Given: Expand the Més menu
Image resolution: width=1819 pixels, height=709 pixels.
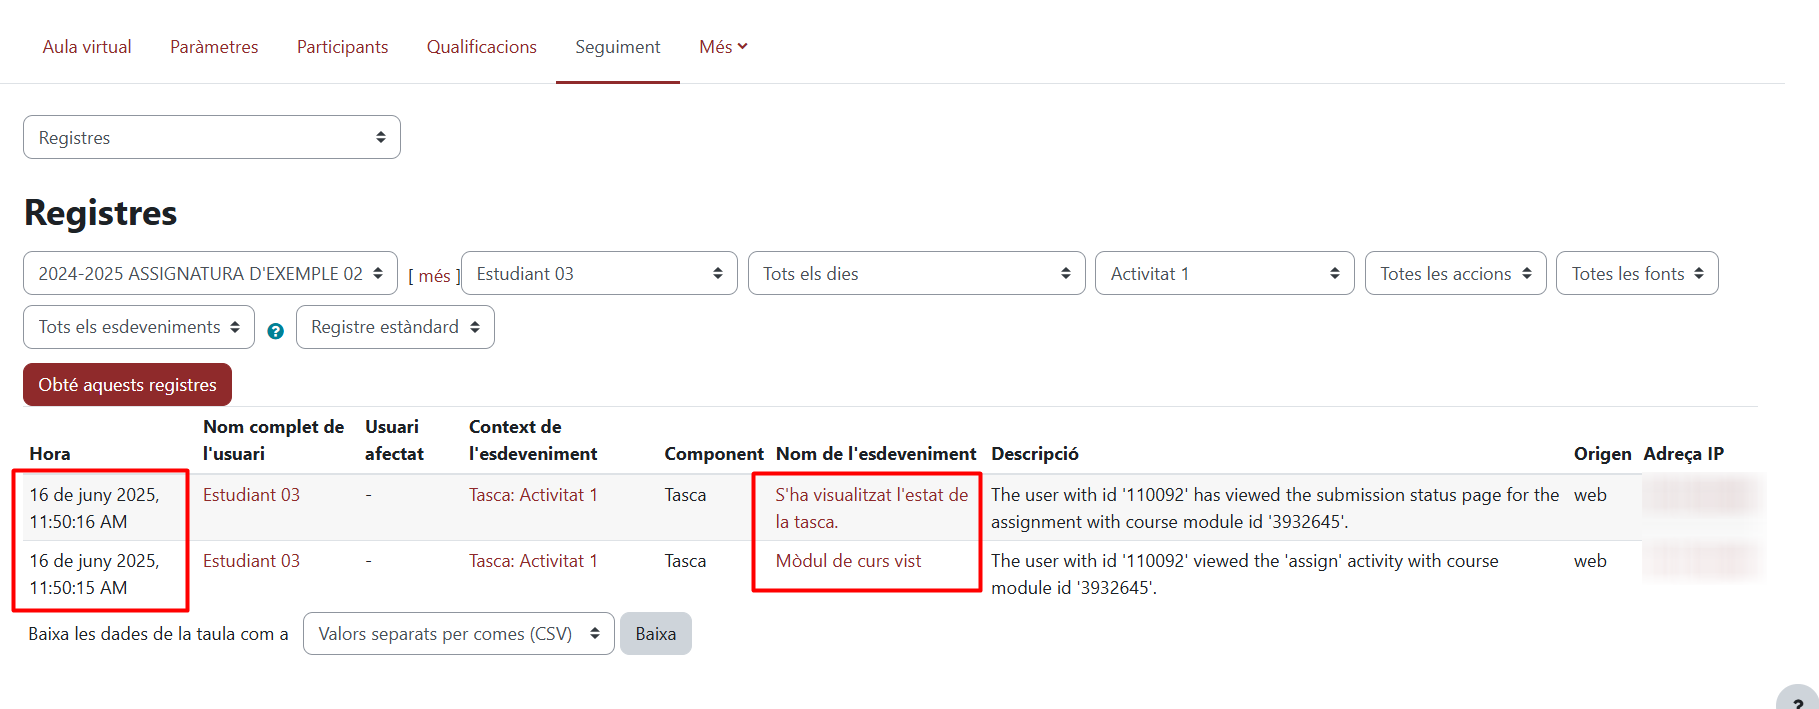Looking at the screenshot, I should tap(723, 47).
